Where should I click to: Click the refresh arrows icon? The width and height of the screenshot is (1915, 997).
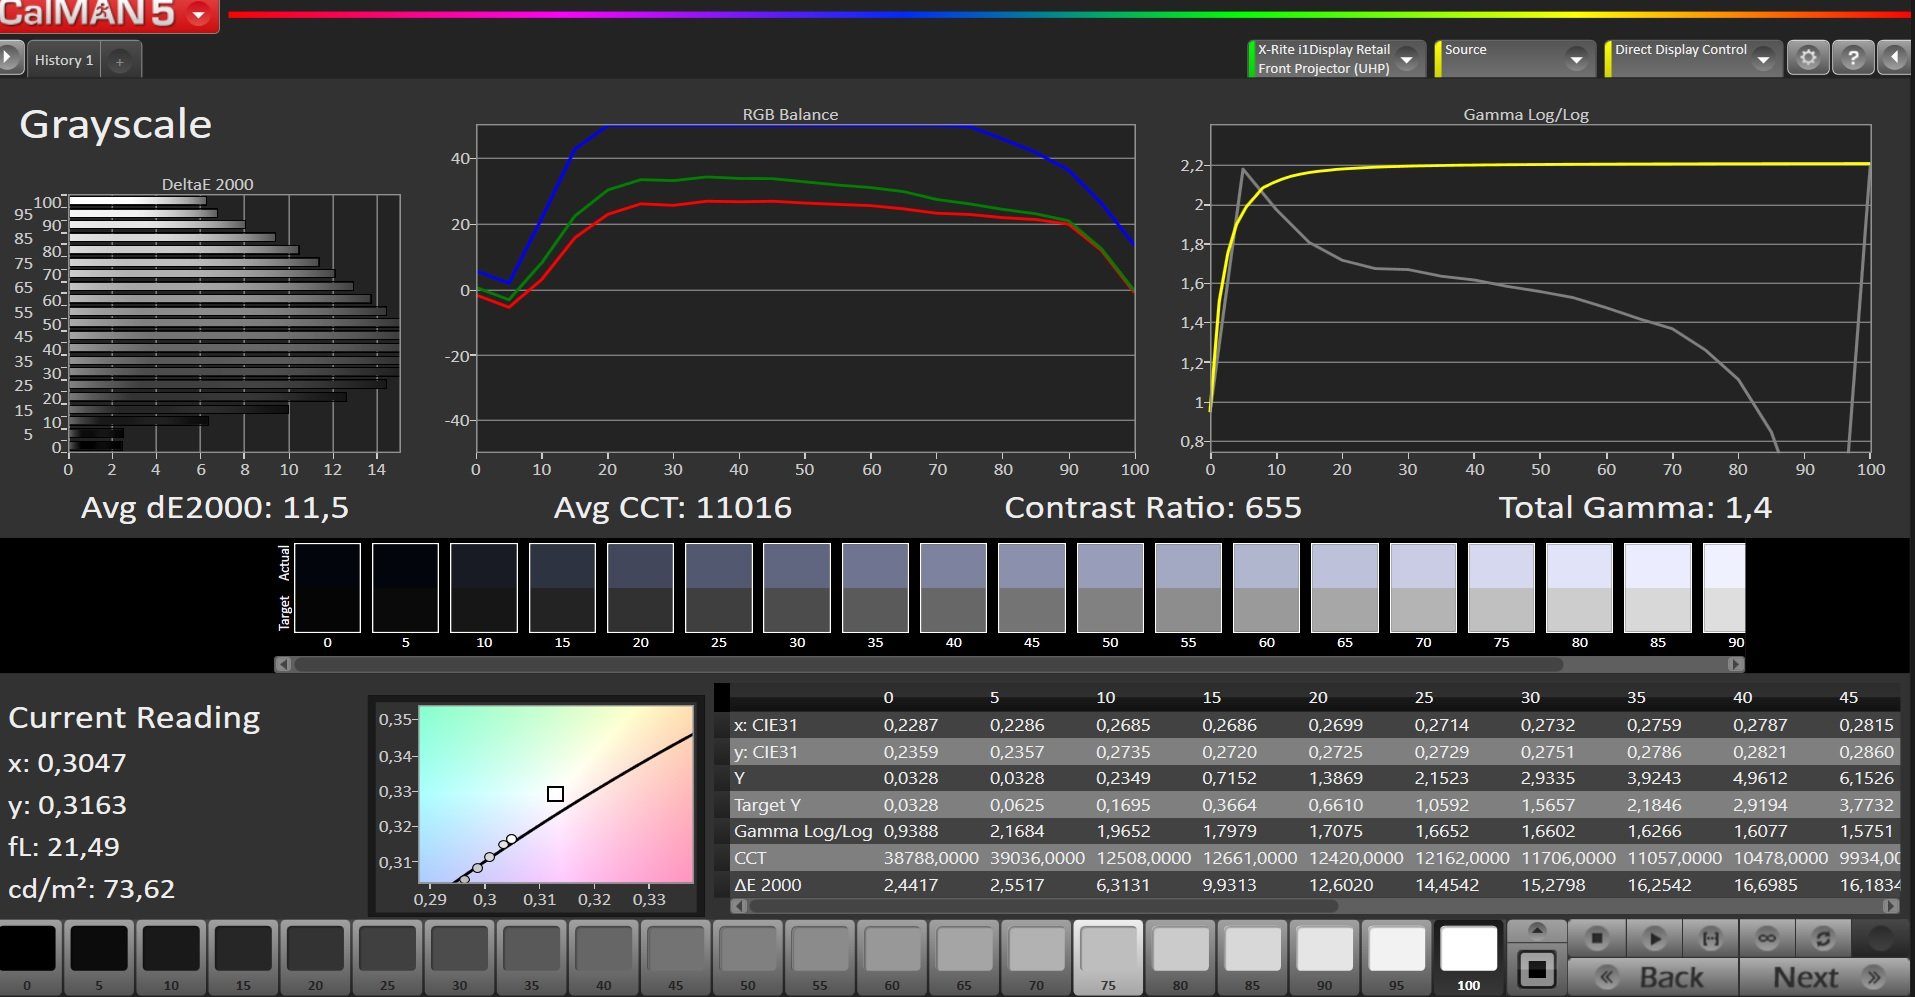[1823, 938]
